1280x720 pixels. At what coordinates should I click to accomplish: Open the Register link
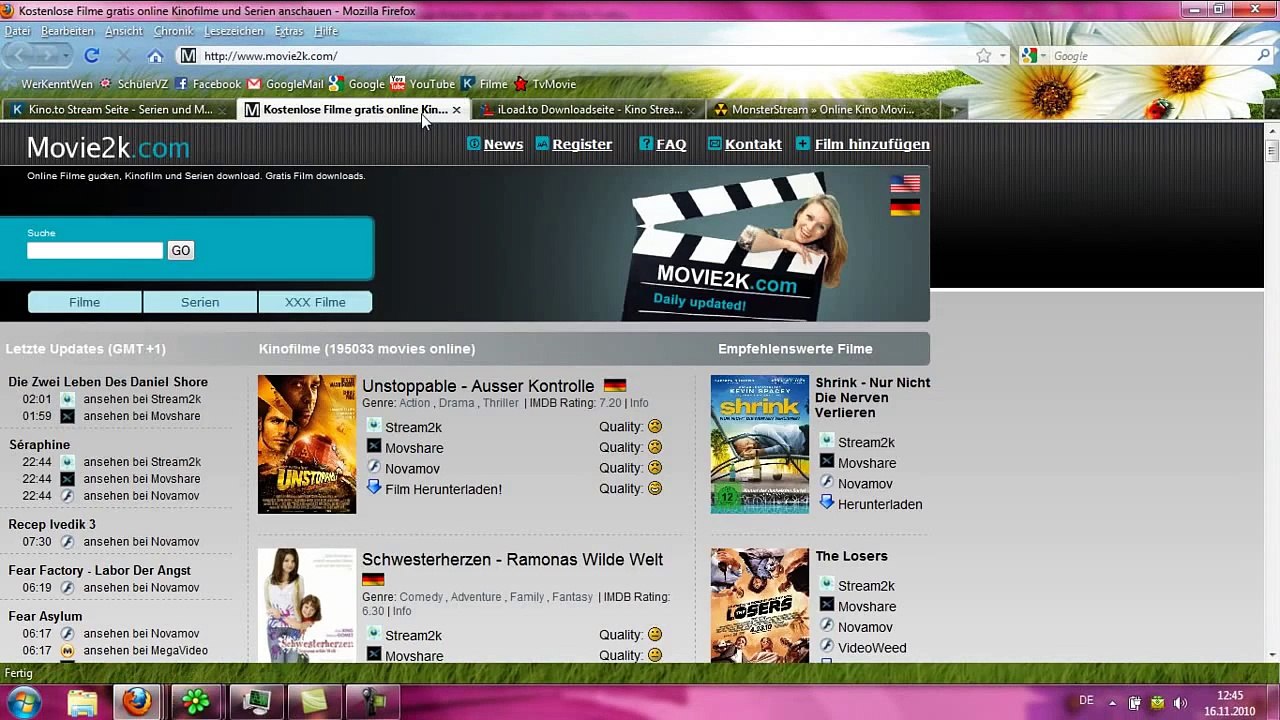(582, 144)
